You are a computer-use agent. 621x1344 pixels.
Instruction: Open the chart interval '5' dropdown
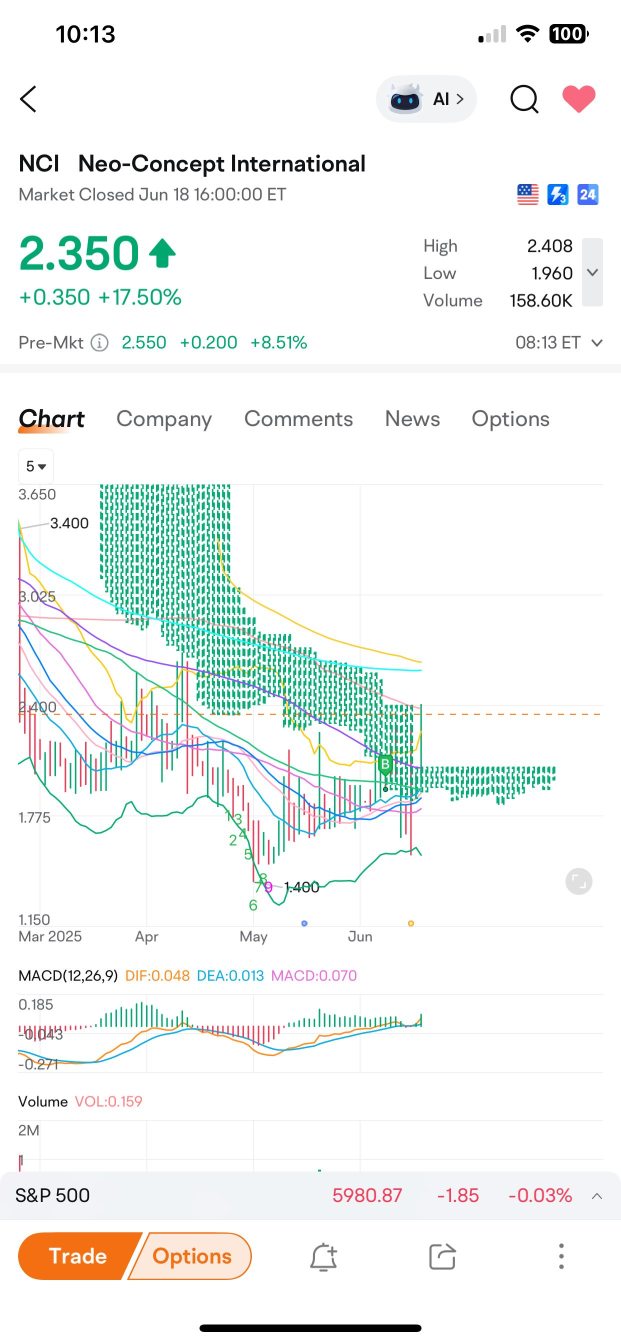click(36, 466)
